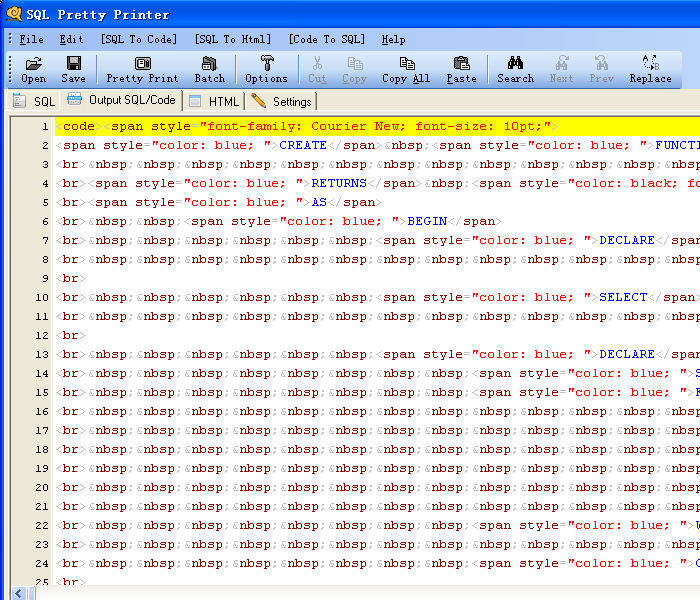Open the Batch processing tool

point(209,69)
